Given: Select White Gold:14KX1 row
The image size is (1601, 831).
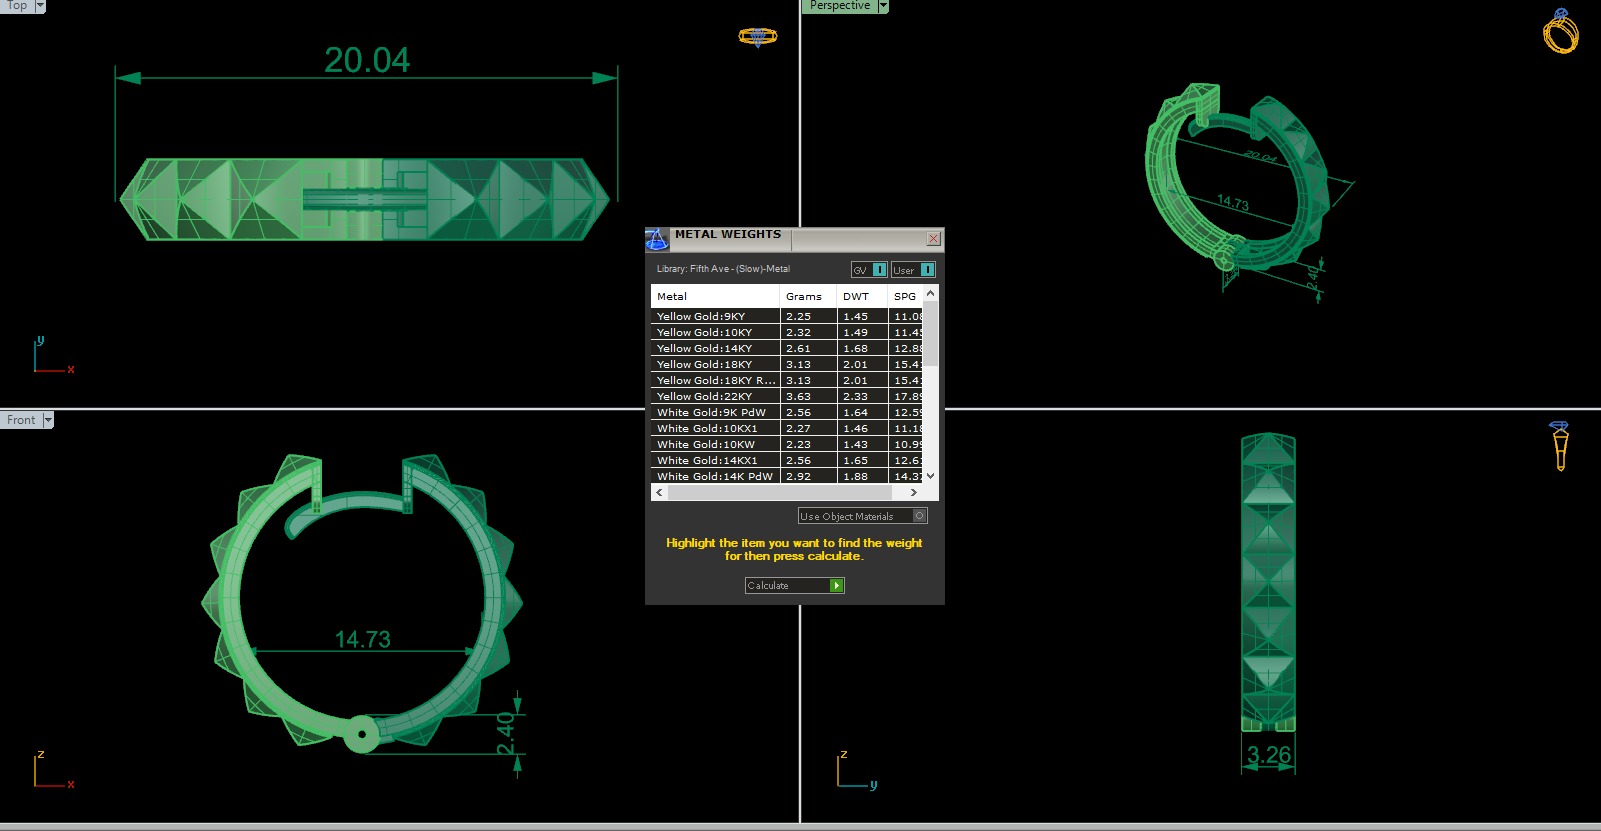Looking at the screenshot, I should (787, 460).
